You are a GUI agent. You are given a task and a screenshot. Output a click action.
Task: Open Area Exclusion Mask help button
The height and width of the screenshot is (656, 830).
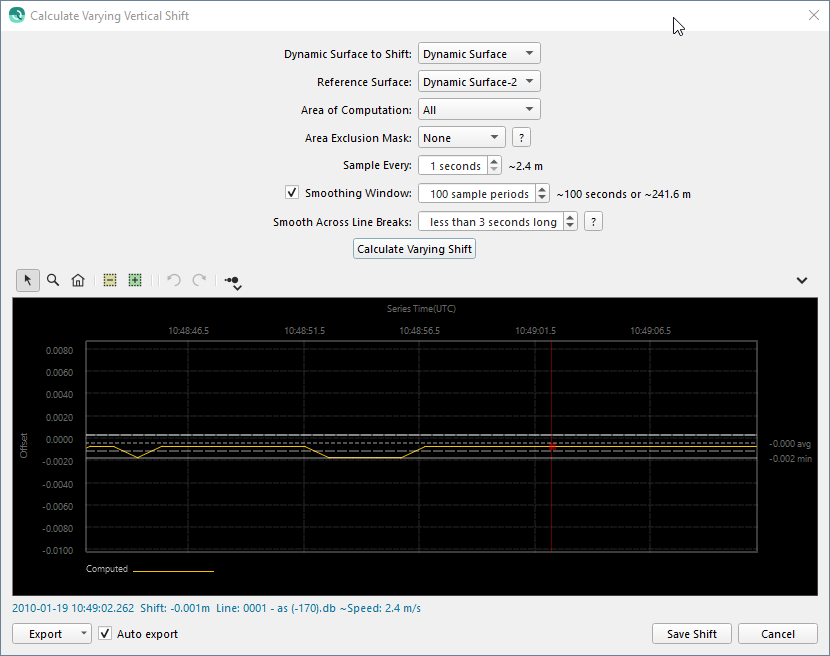click(x=521, y=138)
